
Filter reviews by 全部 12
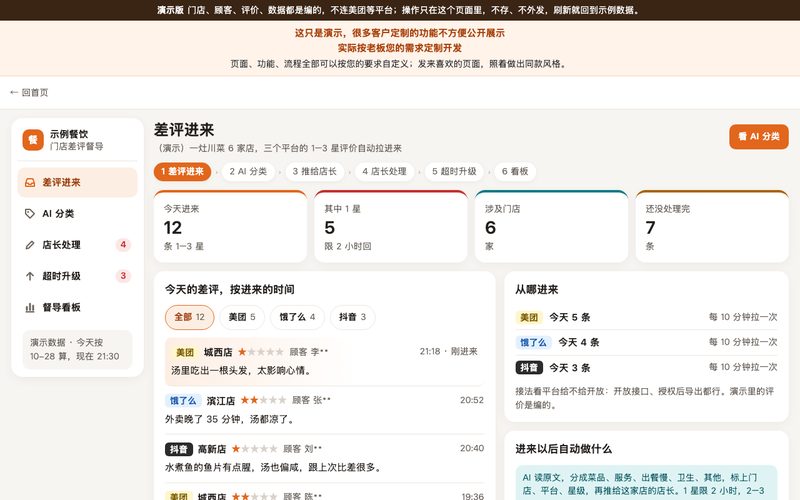189,317
